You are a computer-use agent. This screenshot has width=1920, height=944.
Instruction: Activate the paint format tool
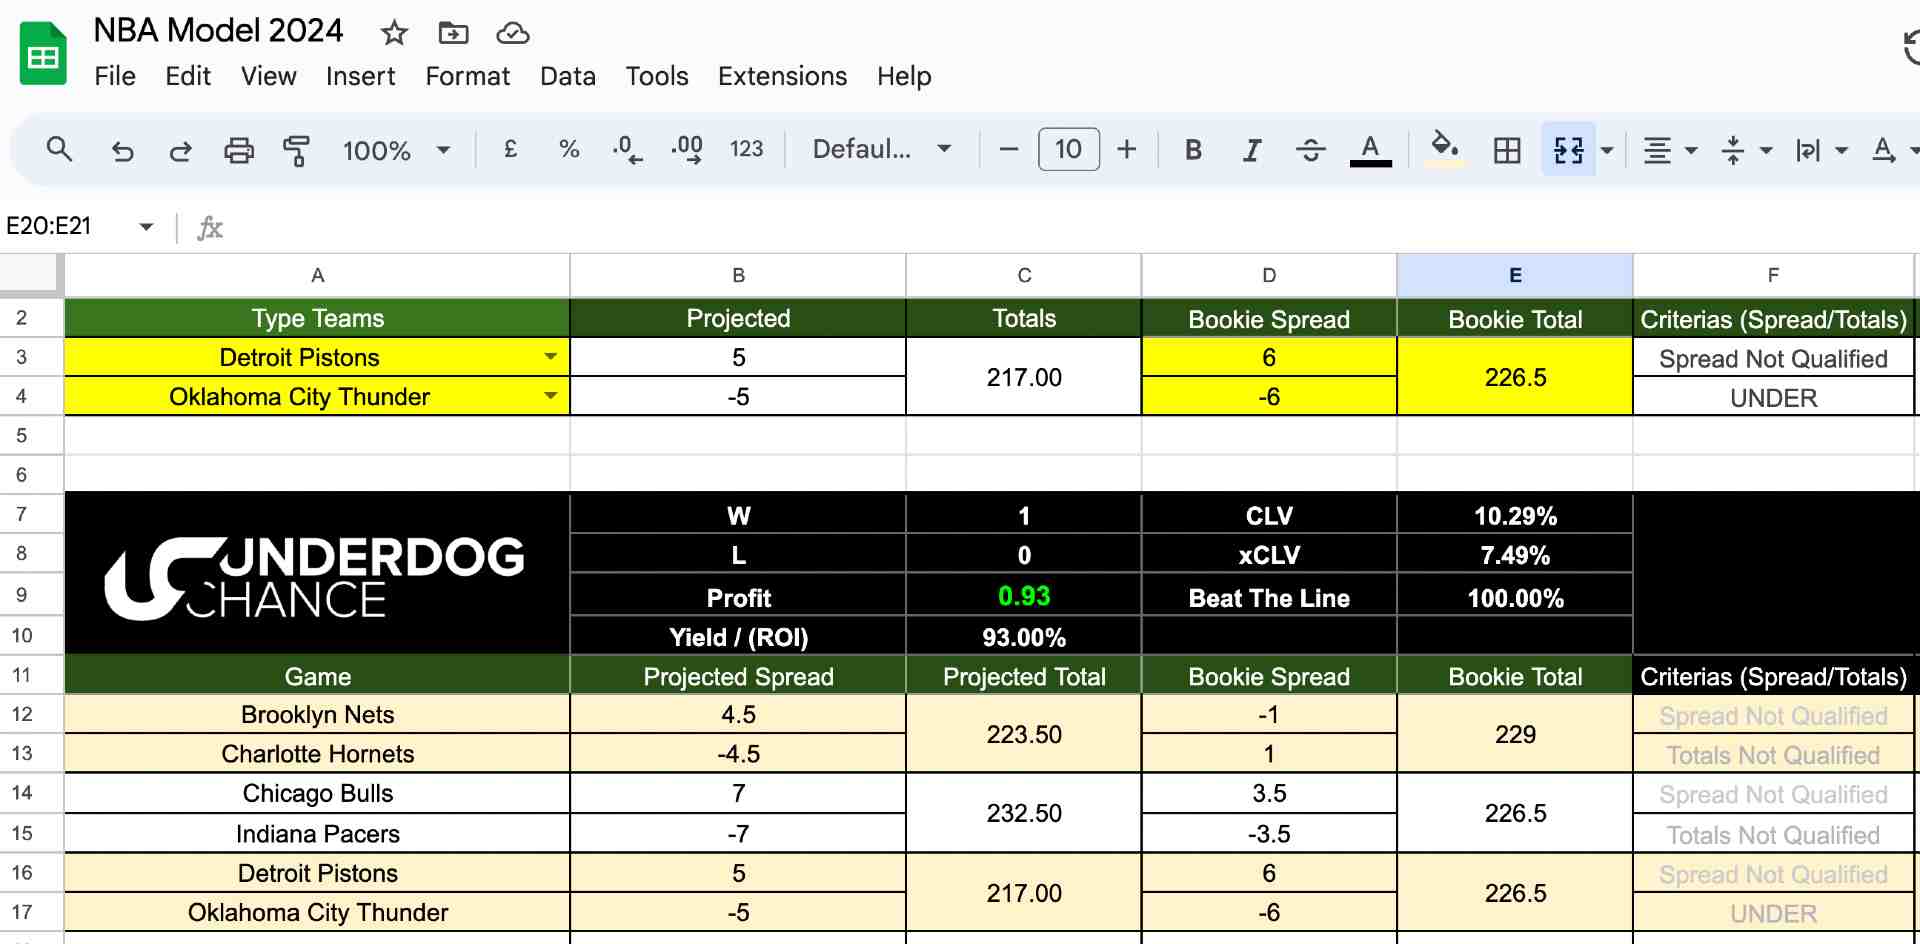tap(296, 150)
